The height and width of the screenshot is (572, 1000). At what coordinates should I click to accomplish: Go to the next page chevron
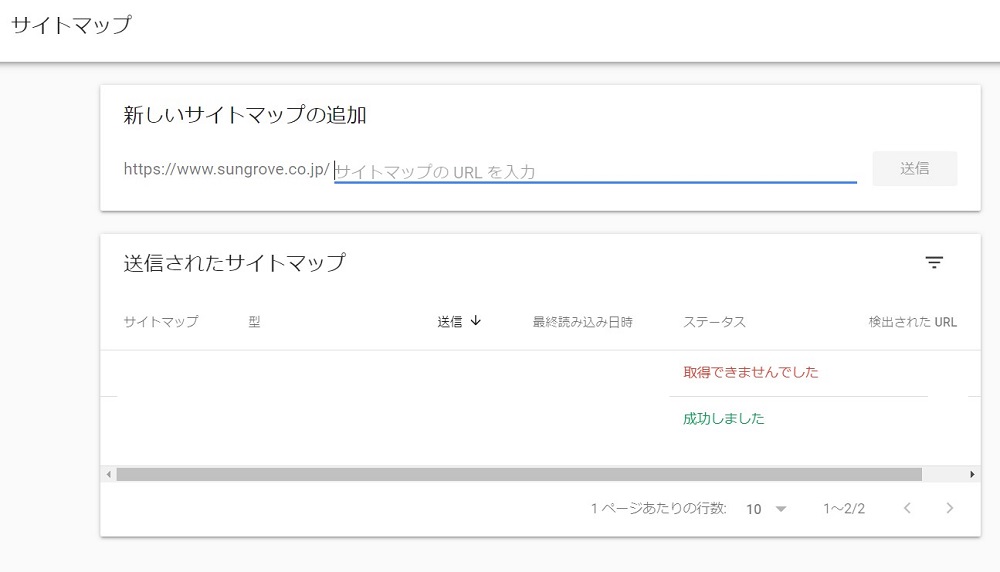tap(949, 508)
